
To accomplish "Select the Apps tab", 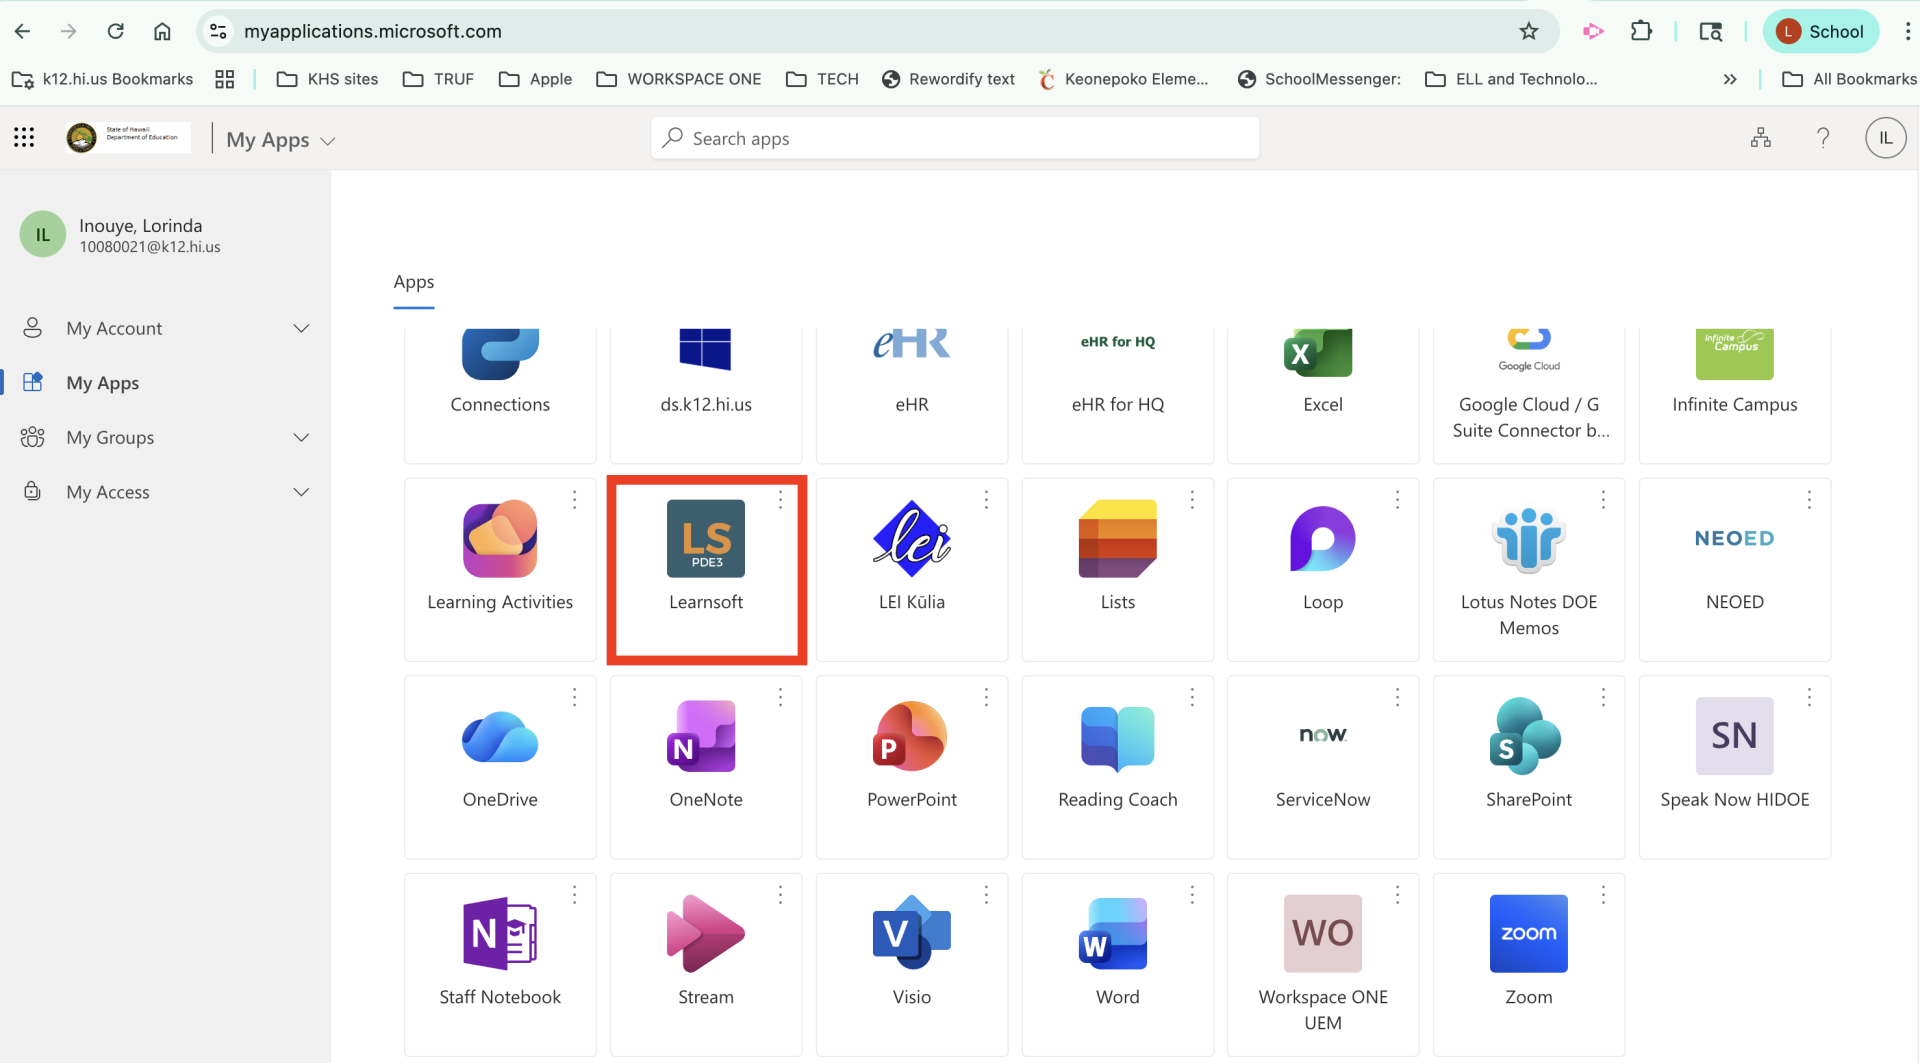I will coord(414,283).
